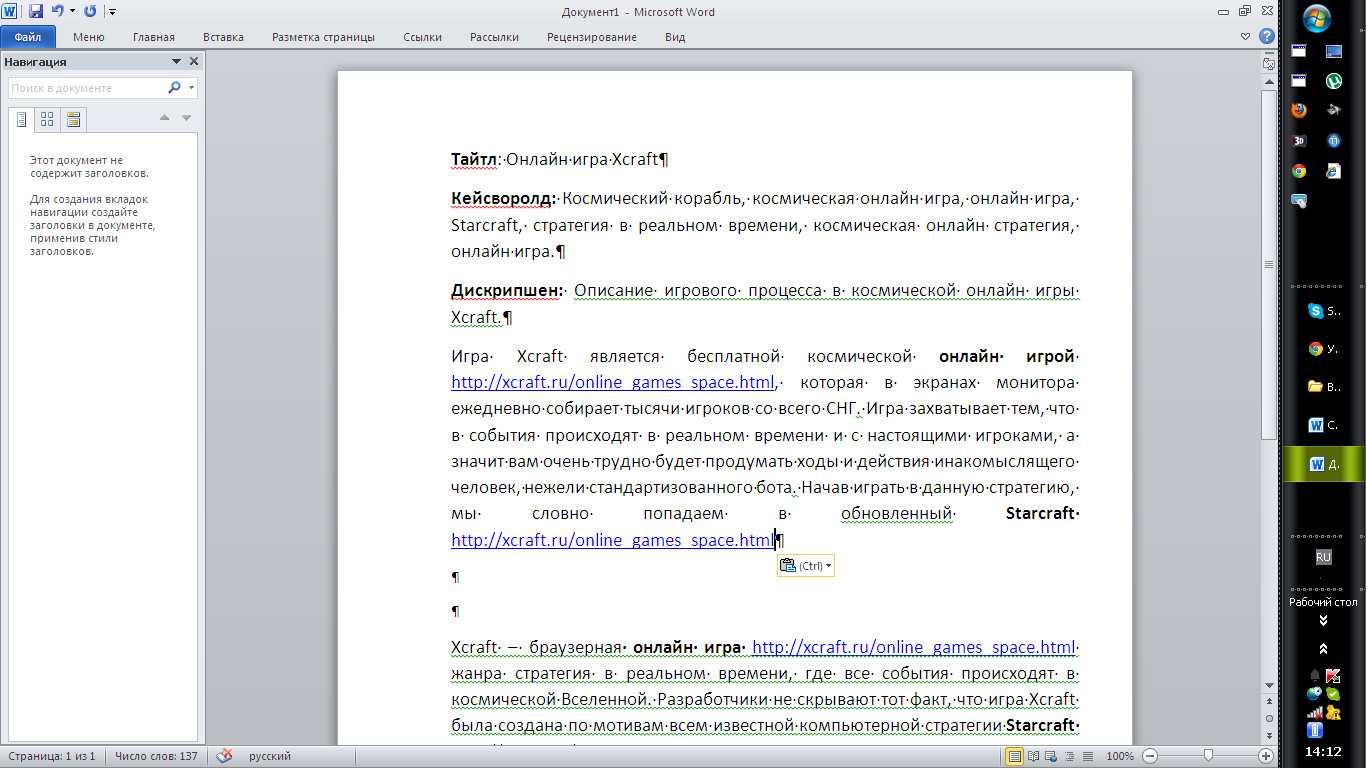Click the Число слов: 137 status indicator
The height and width of the screenshot is (768, 1366).
tap(156, 756)
